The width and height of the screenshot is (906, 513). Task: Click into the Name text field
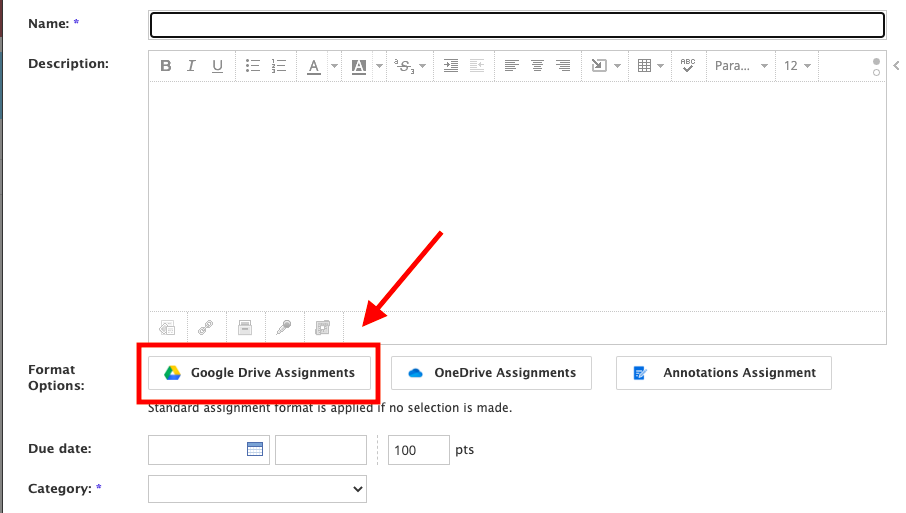tap(517, 25)
